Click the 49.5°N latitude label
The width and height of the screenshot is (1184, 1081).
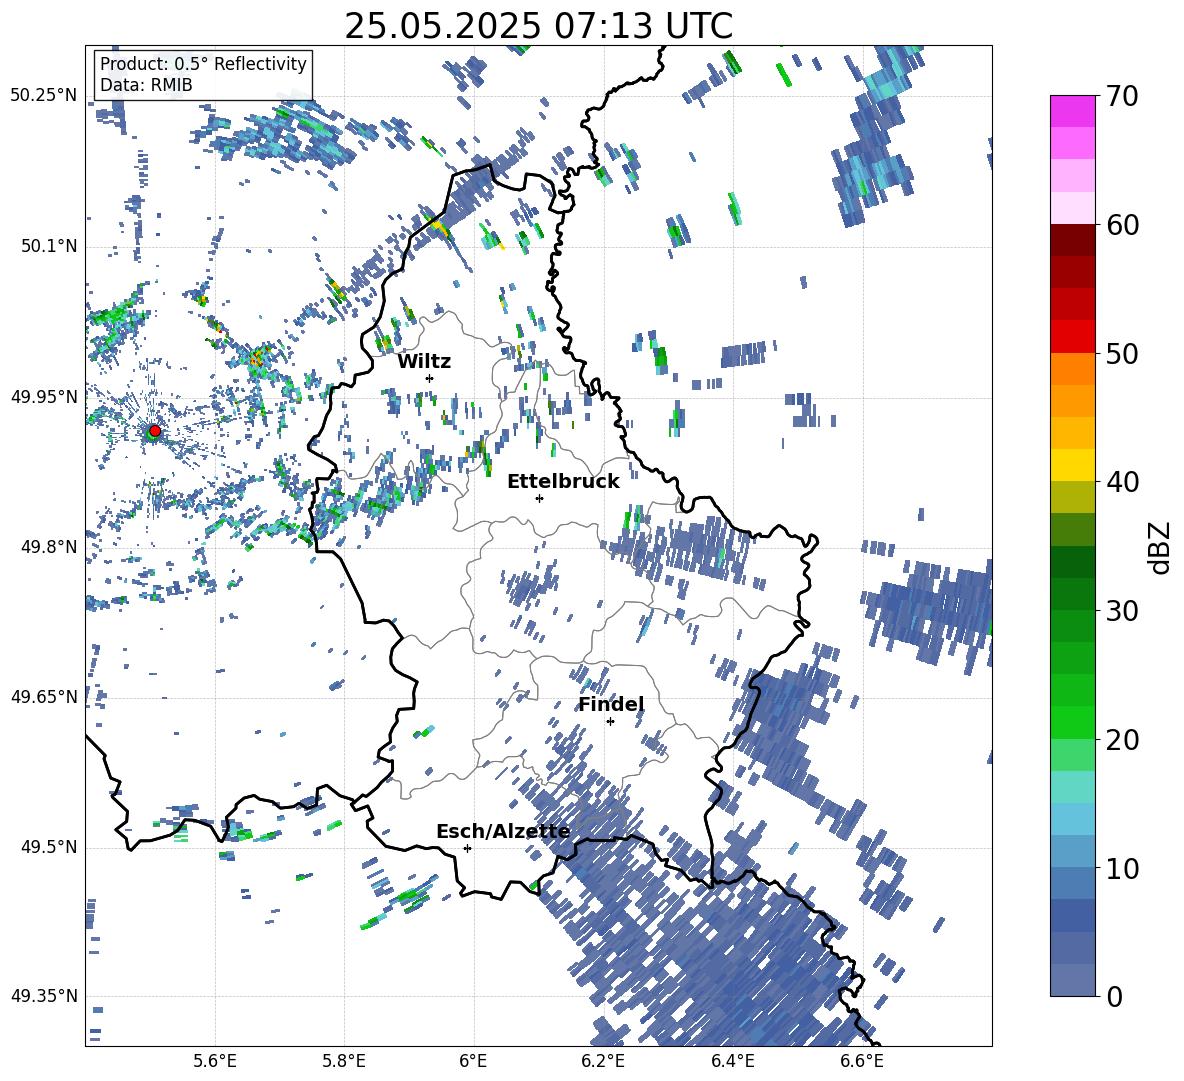coord(48,846)
